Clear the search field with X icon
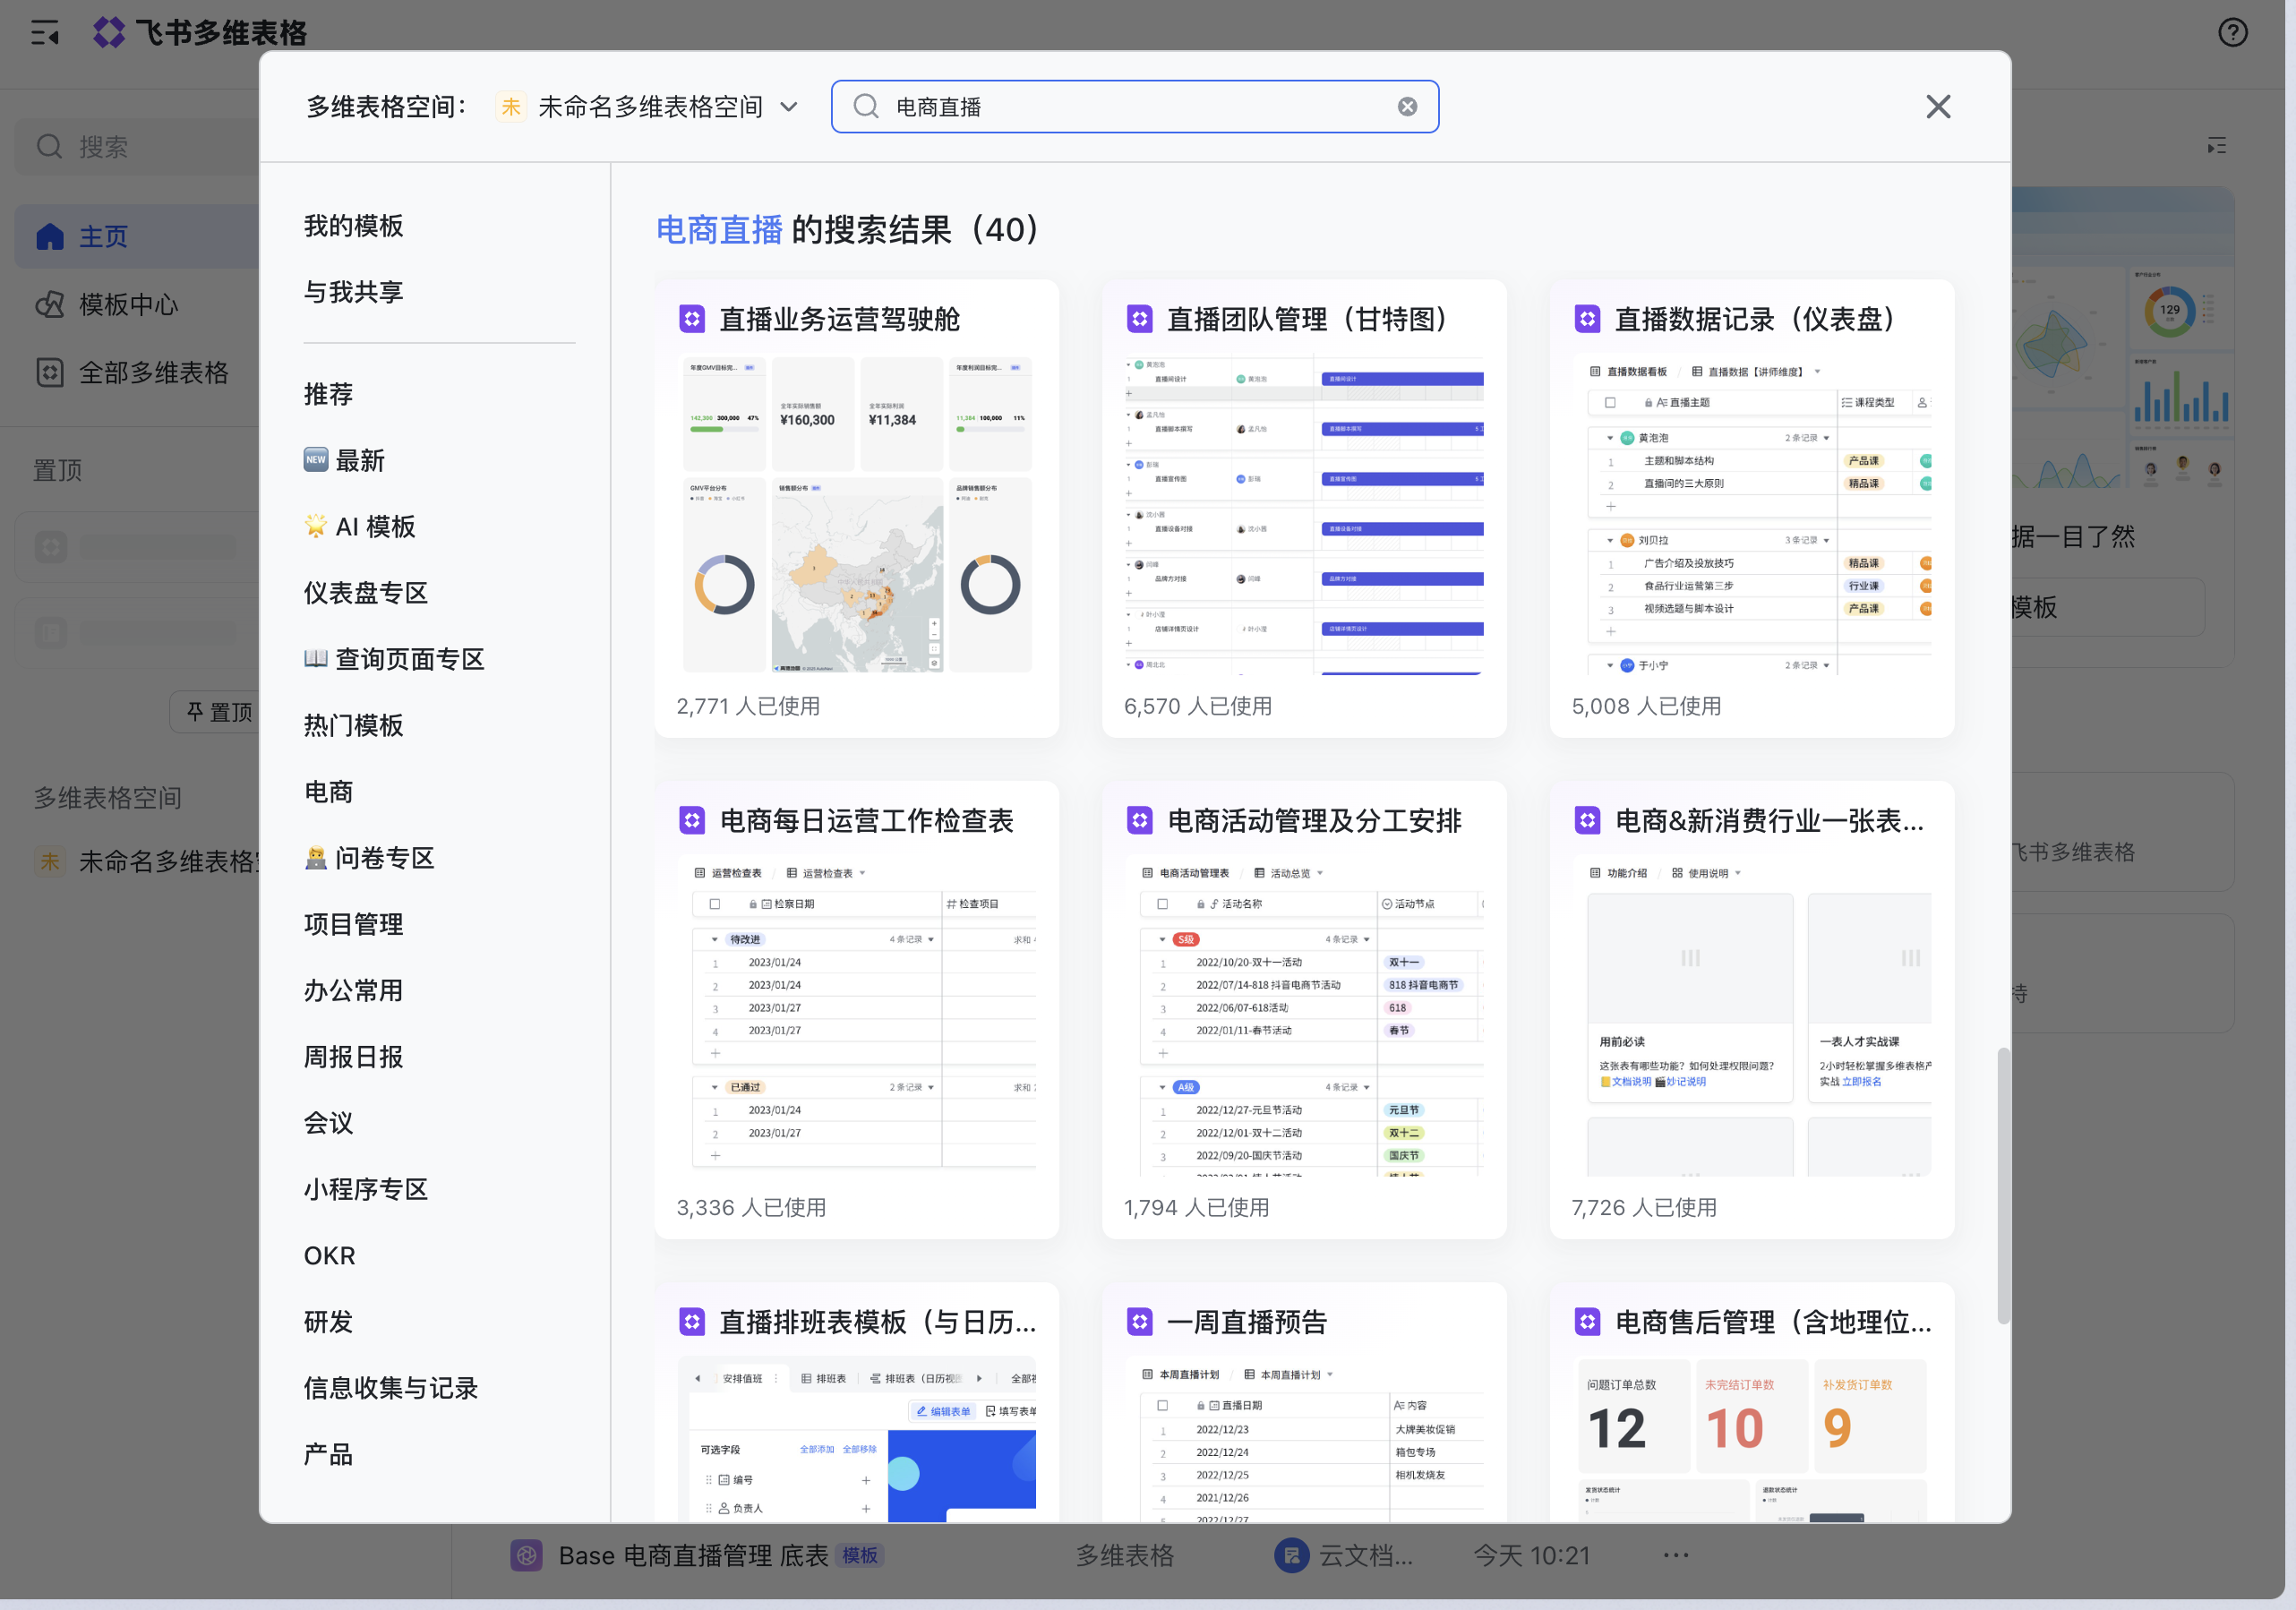This screenshot has width=2296, height=1610. pyautogui.click(x=1407, y=107)
